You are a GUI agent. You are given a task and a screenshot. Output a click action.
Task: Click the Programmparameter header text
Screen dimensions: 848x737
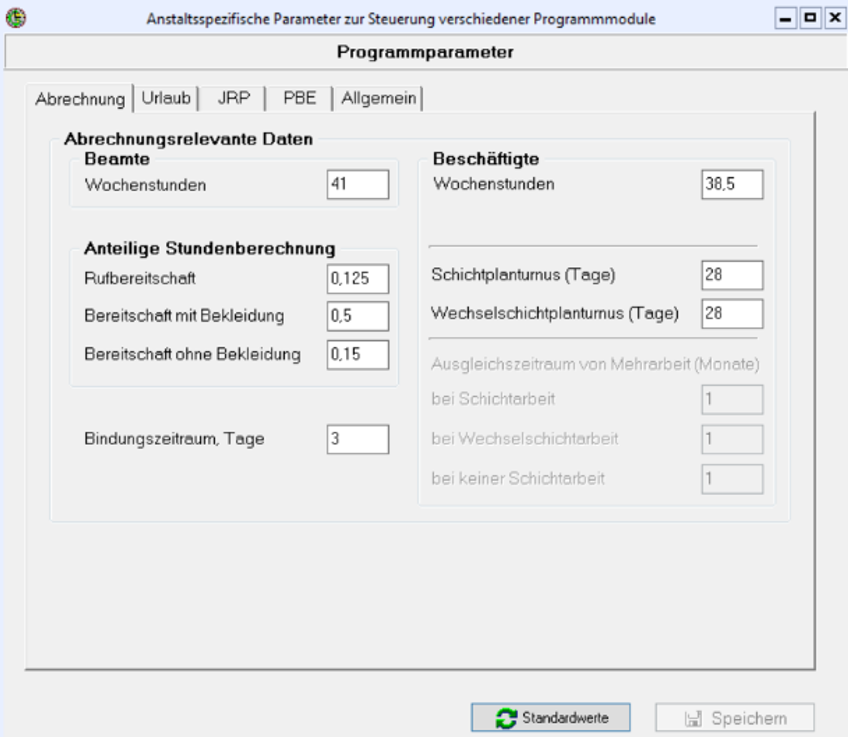[425, 52]
